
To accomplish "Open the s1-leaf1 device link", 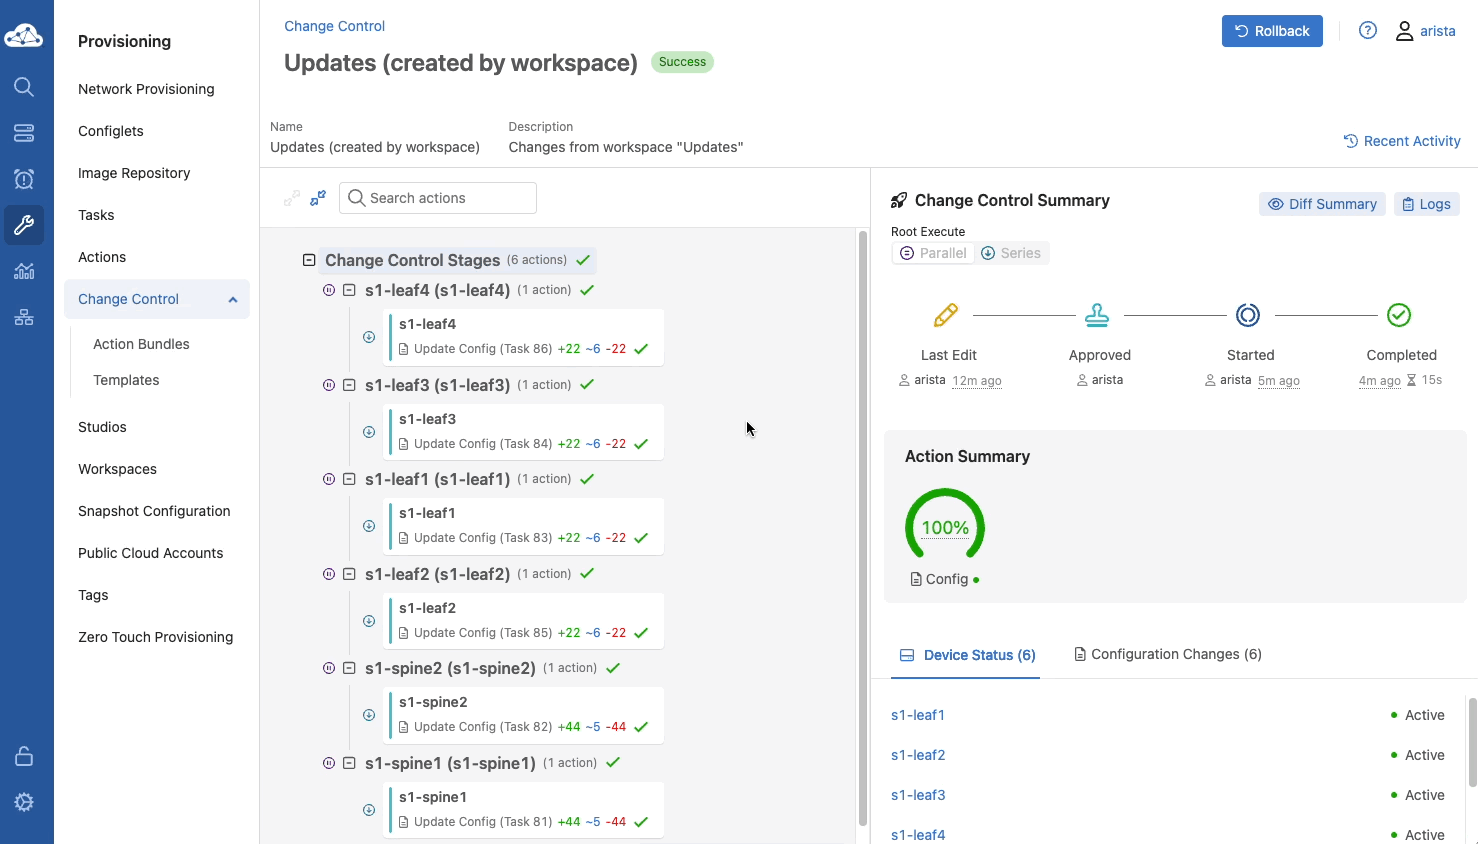I will [917, 715].
